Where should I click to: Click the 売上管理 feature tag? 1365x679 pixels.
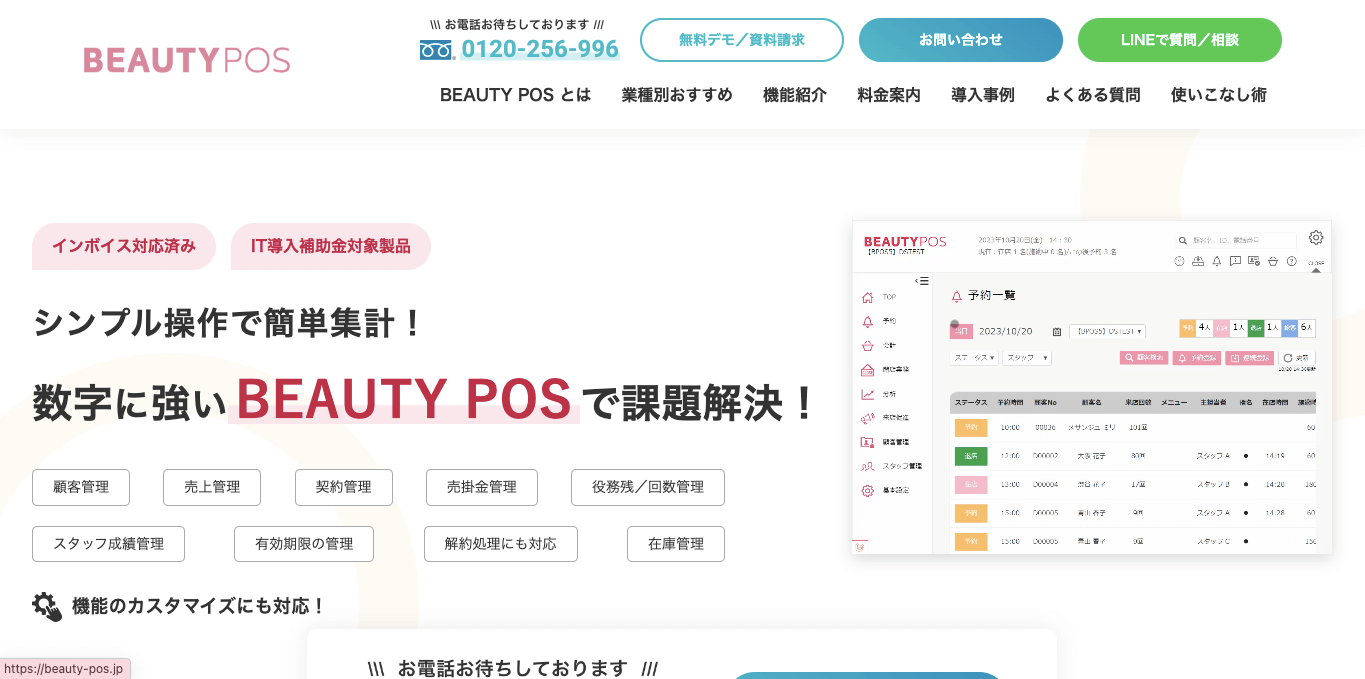[212, 487]
